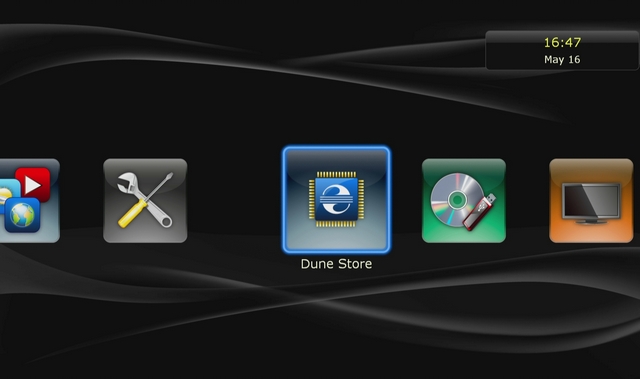The height and width of the screenshot is (379, 640).
Task: Open the Dune Store chip icon
Action: (x=336, y=200)
